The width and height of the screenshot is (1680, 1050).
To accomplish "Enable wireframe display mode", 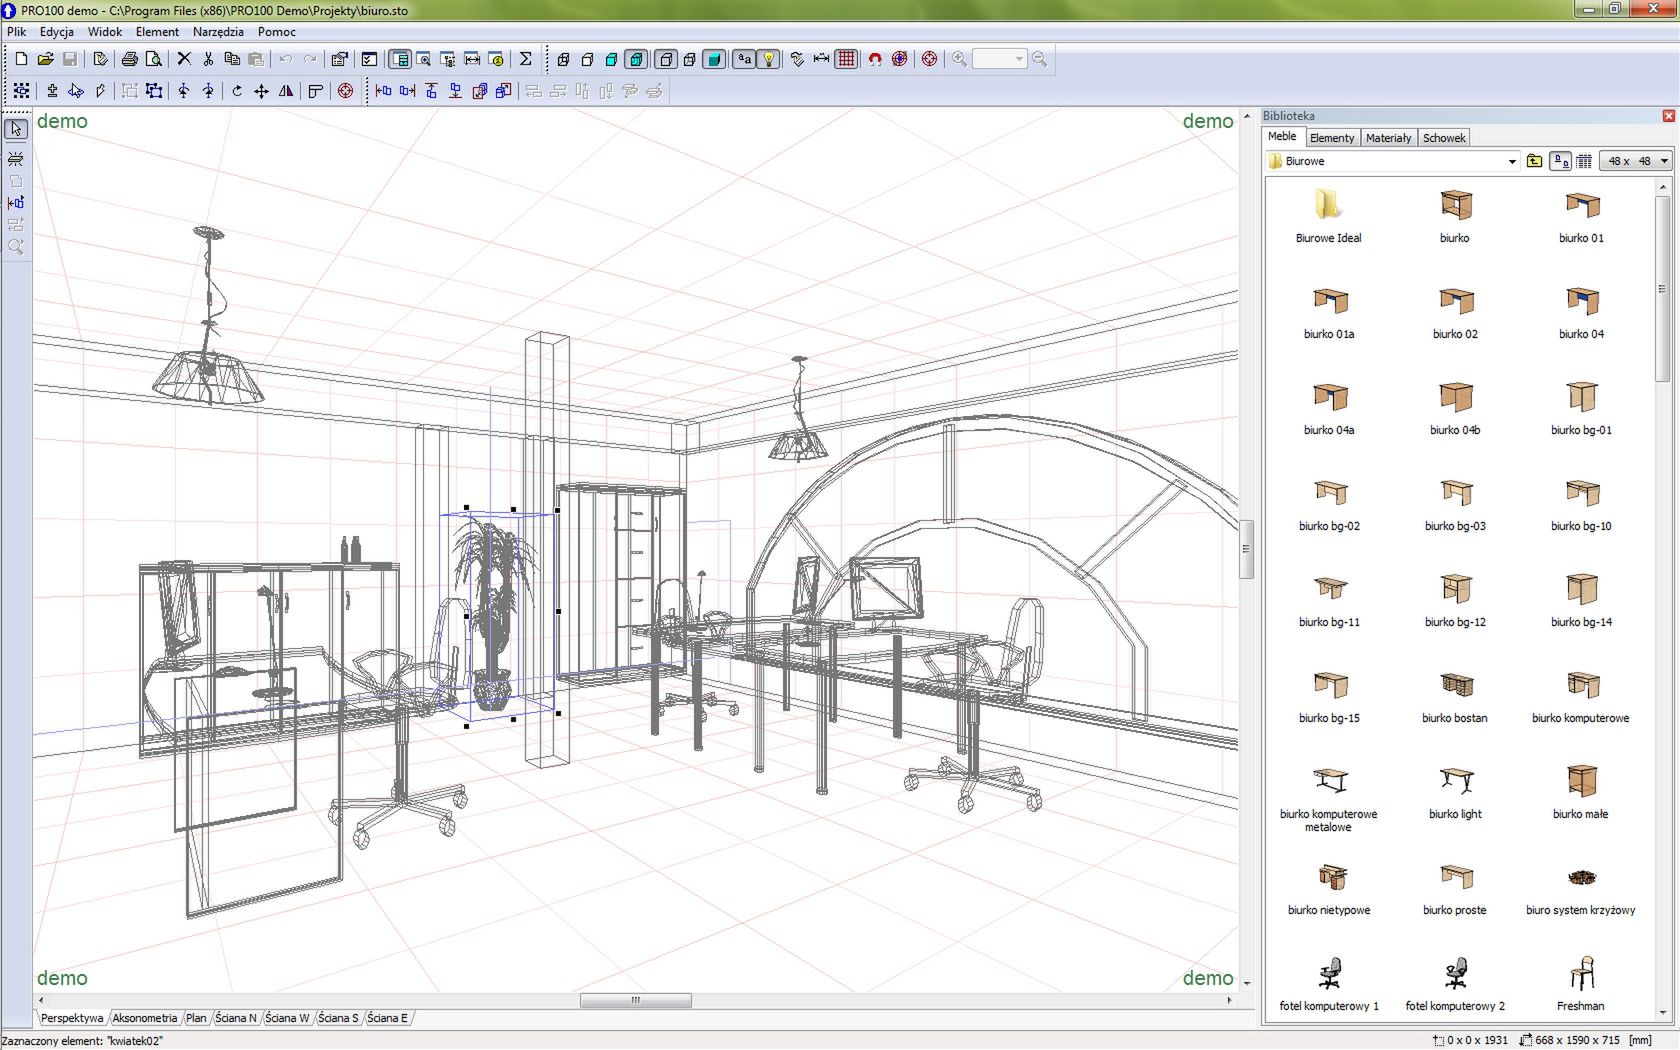I will (563, 59).
